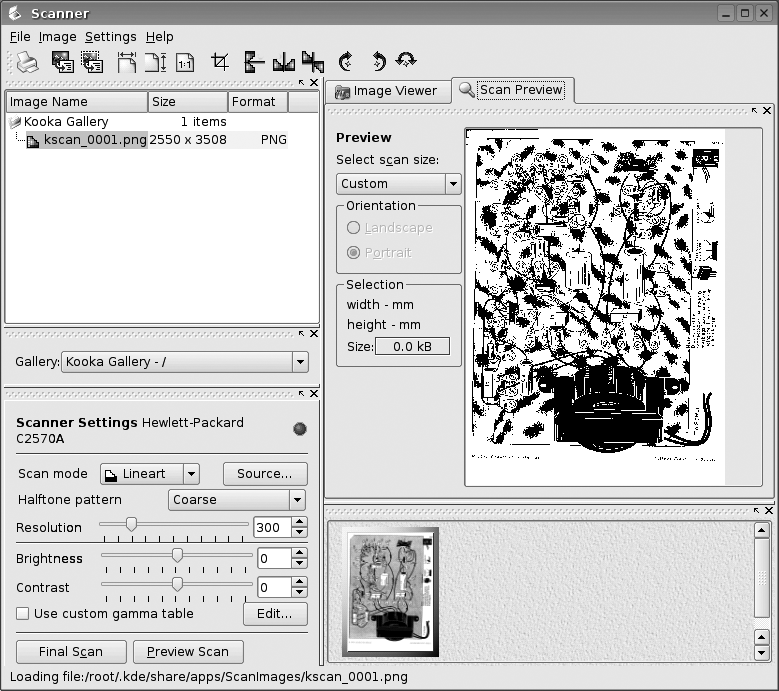Image resolution: width=779 pixels, height=691 pixels.
Task: Click the crop selection toolbar icon
Action: point(220,62)
